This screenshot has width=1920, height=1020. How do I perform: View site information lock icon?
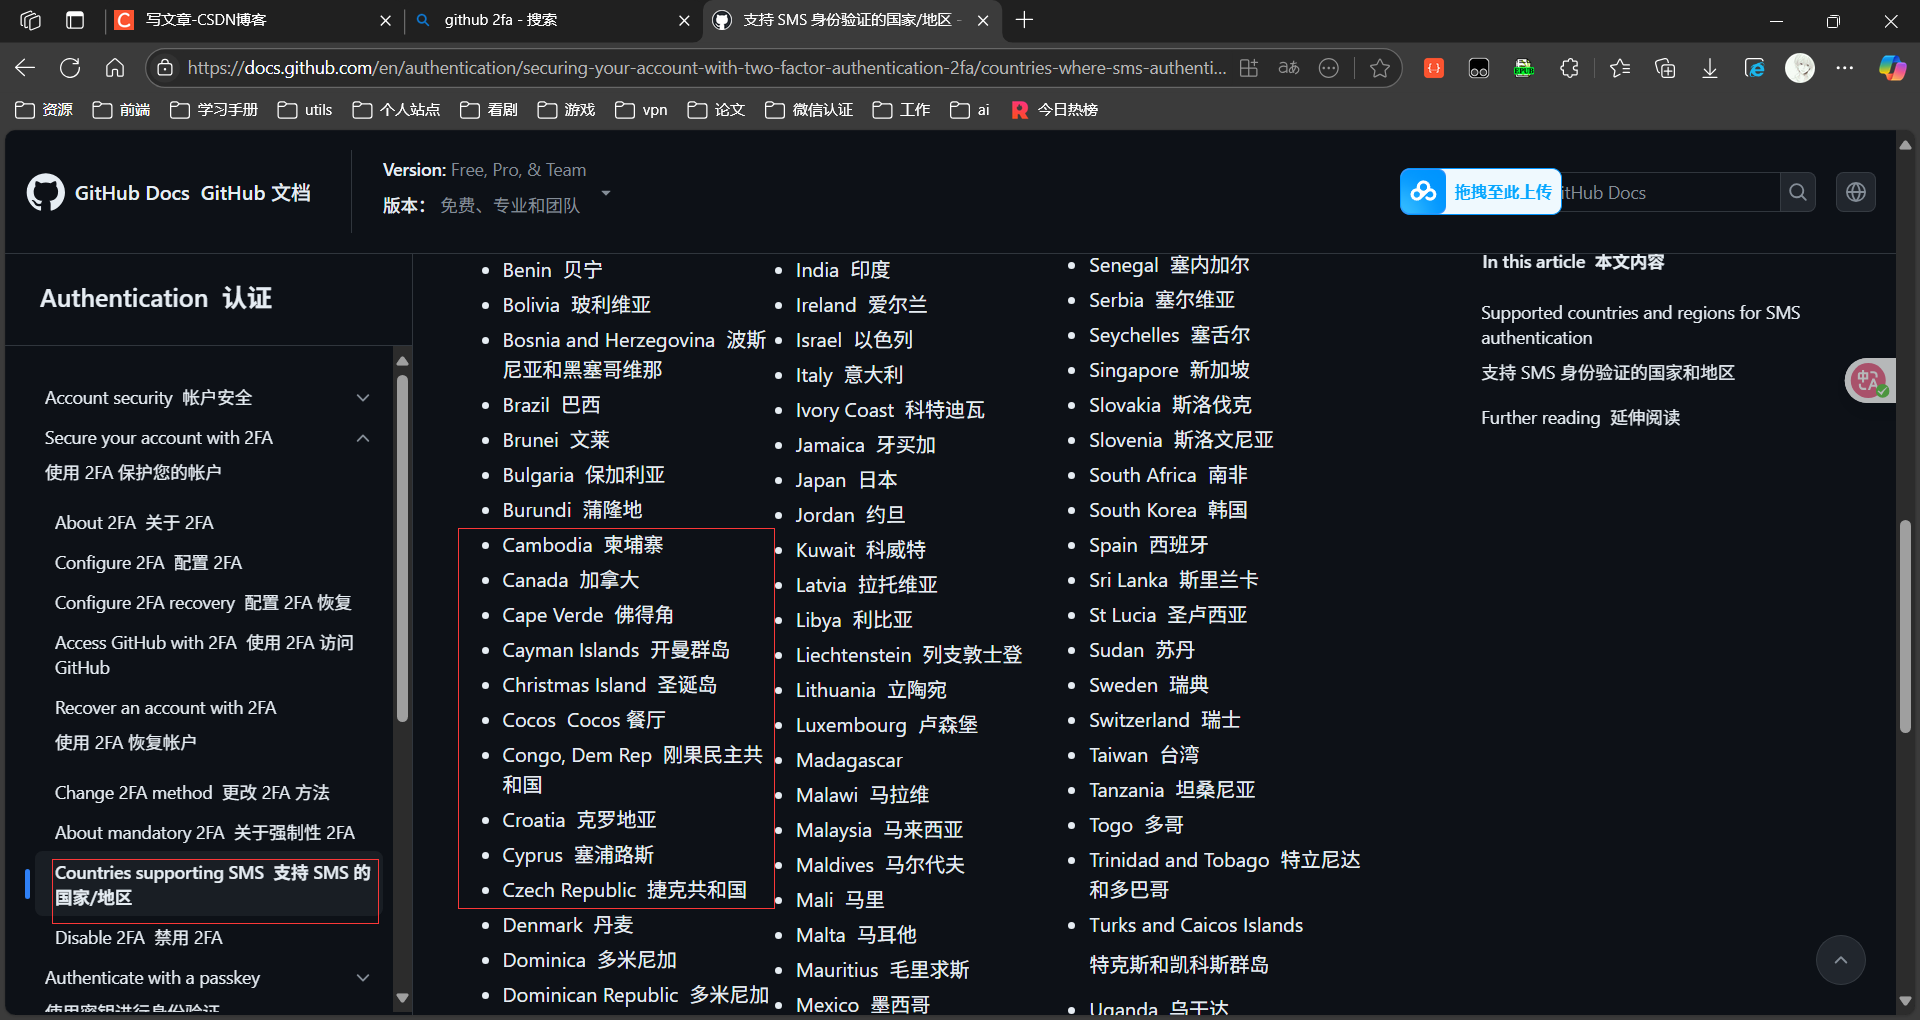tap(166, 68)
